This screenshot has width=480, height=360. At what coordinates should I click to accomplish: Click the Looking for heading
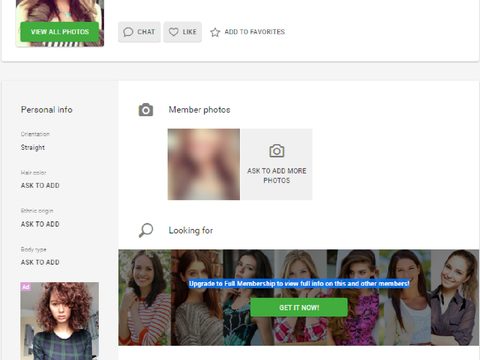pyautogui.click(x=191, y=230)
